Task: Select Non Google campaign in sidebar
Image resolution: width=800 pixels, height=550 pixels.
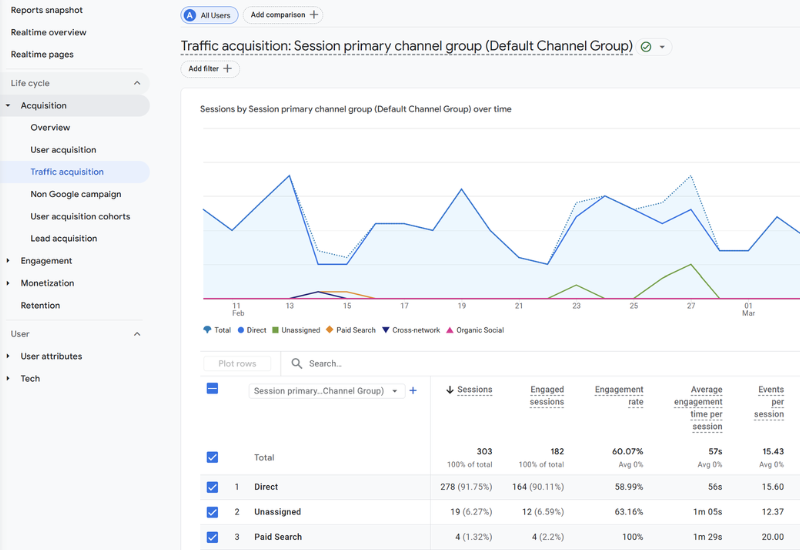Action: click(76, 194)
